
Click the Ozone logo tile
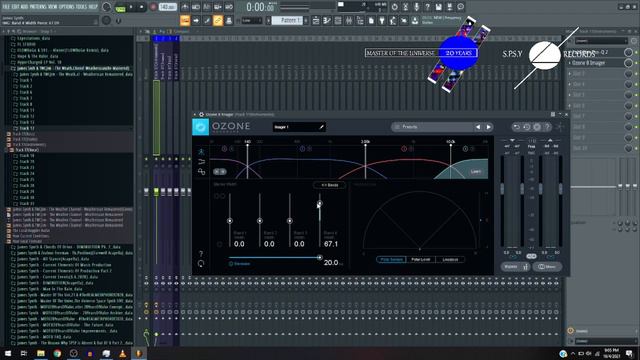pyautogui.click(x=200, y=127)
